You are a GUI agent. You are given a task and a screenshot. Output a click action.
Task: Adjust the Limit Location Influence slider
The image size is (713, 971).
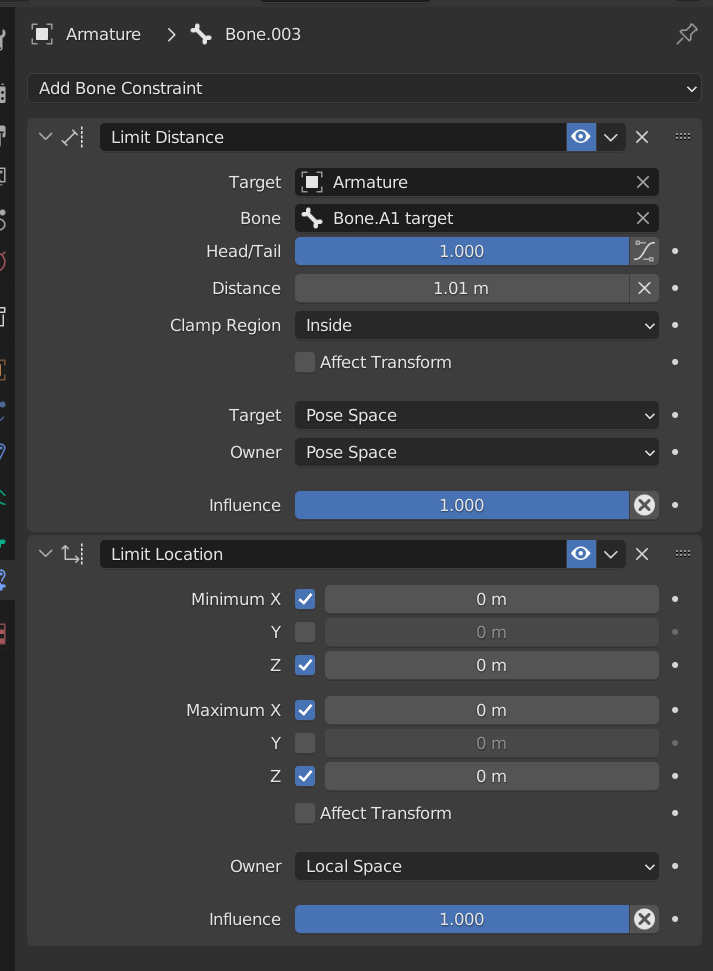461,919
